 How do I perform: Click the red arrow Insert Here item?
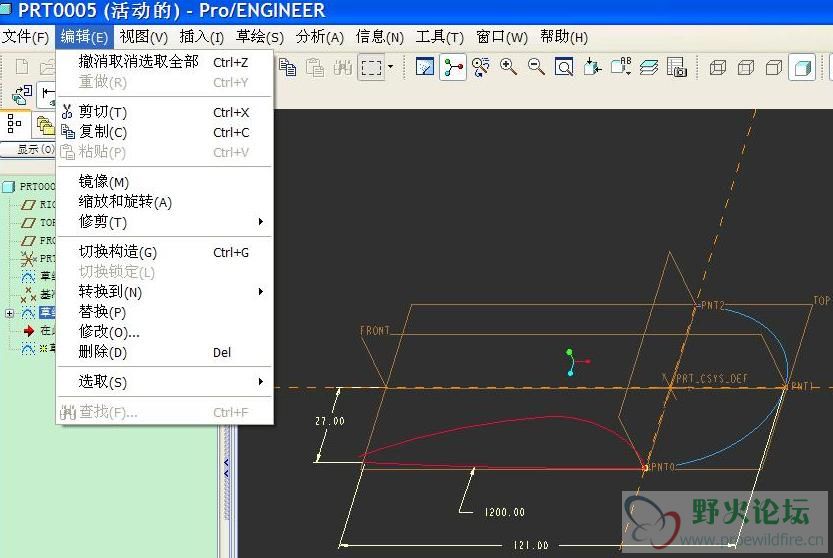[37, 331]
